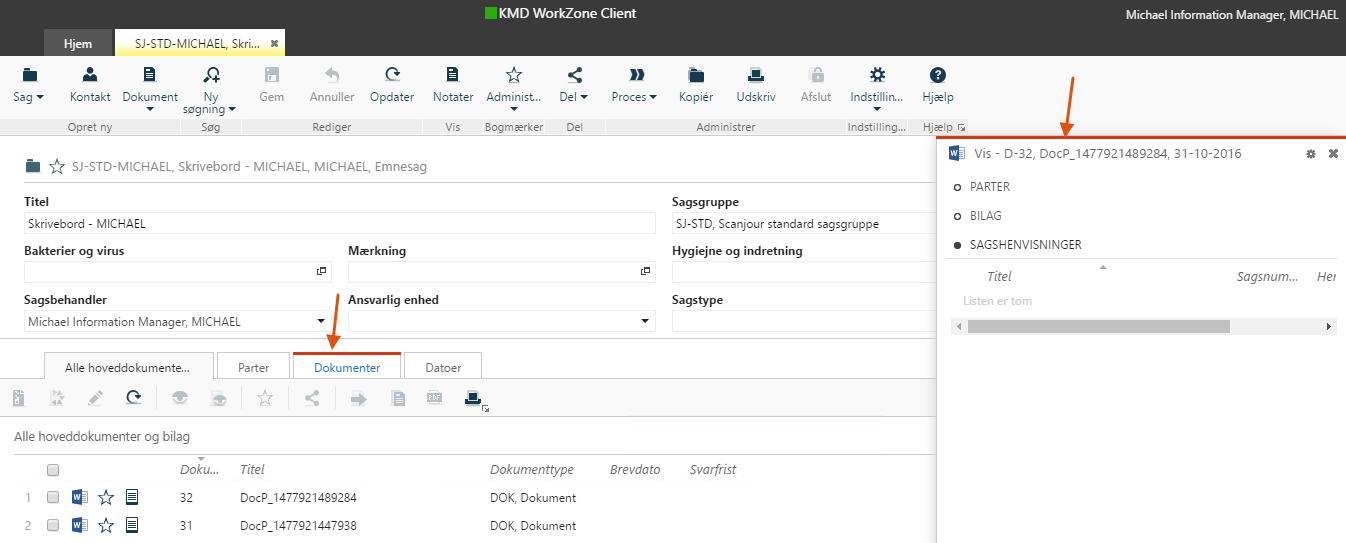Star document DocP_1477921489284 as favorite
Screen dimensions: 1346x543
[106, 497]
